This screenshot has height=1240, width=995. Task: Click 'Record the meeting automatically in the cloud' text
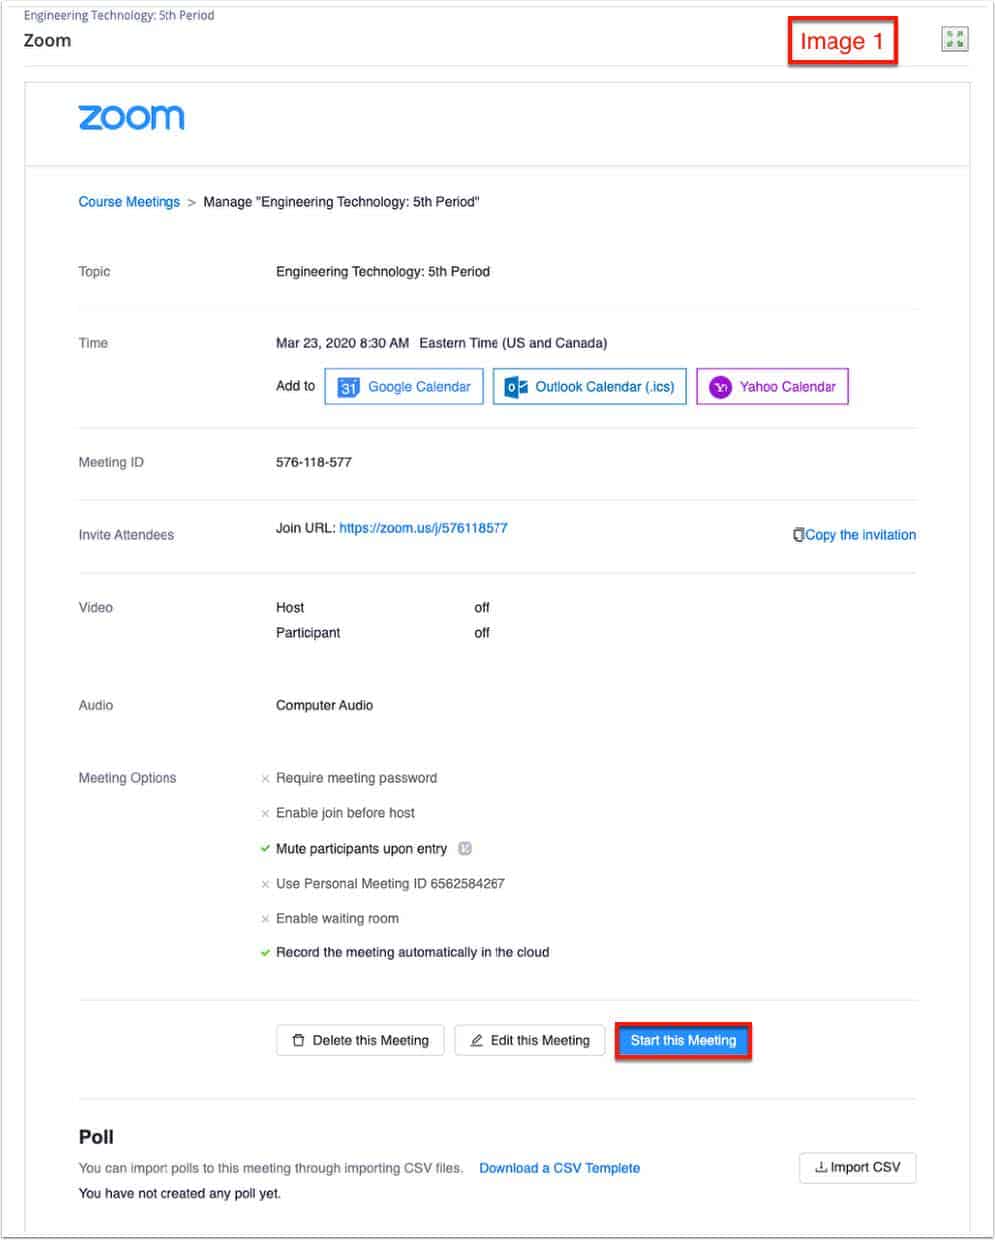412,953
